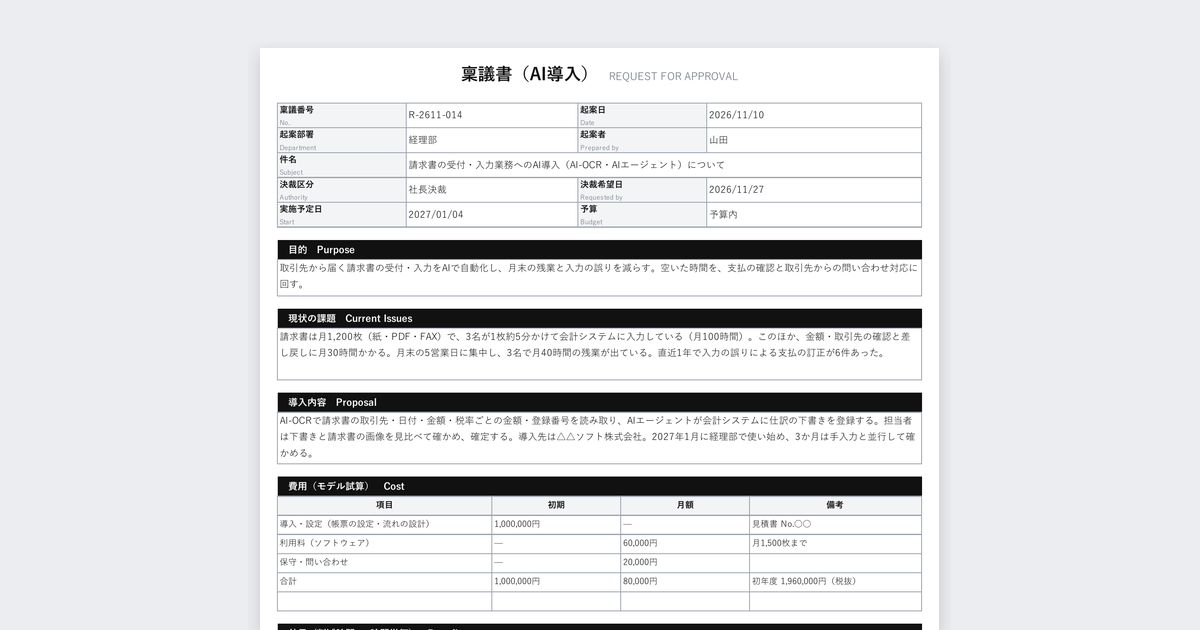The height and width of the screenshot is (630, 1200).
Task: Select the purpose paragraph starting 取引先から届く請求書
Action: pos(599,276)
